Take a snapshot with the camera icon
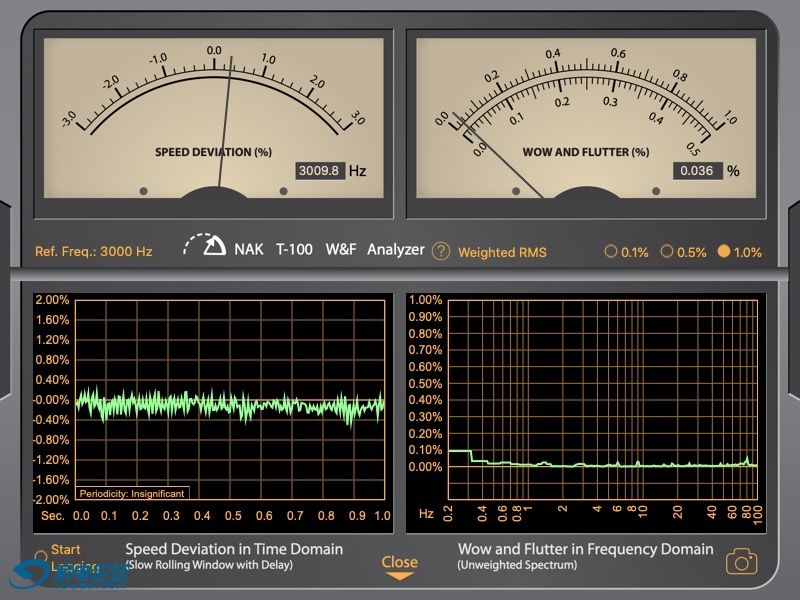Viewport: 800px width, 600px height. pyautogui.click(x=741, y=562)
